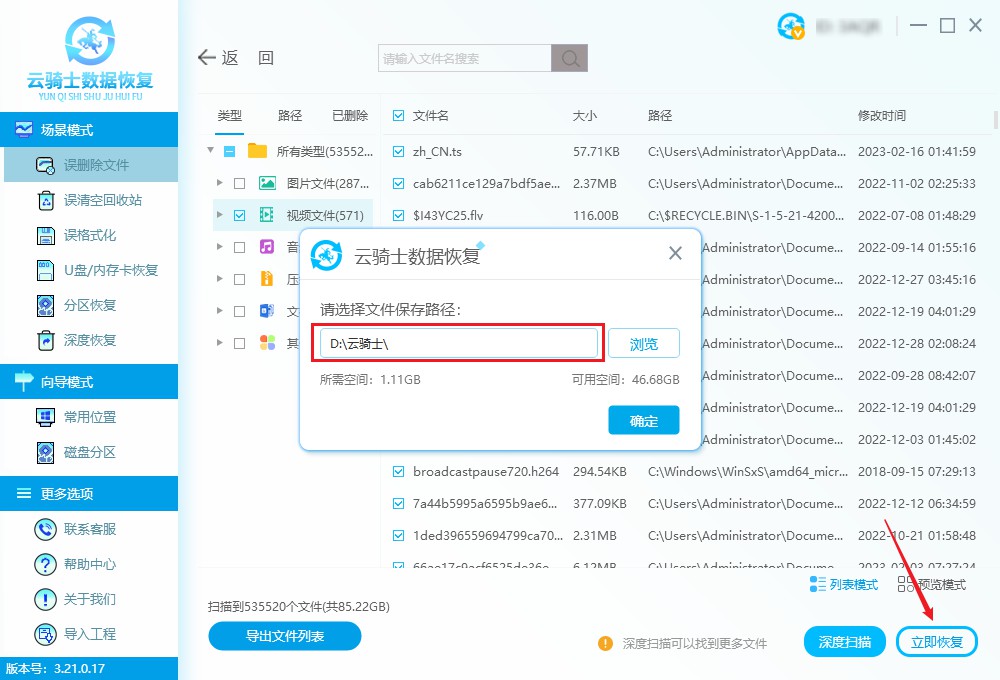Open the 导入工程 import project icon
The width and height of the screenshot is (1000, 680).
tap(45, 633)
